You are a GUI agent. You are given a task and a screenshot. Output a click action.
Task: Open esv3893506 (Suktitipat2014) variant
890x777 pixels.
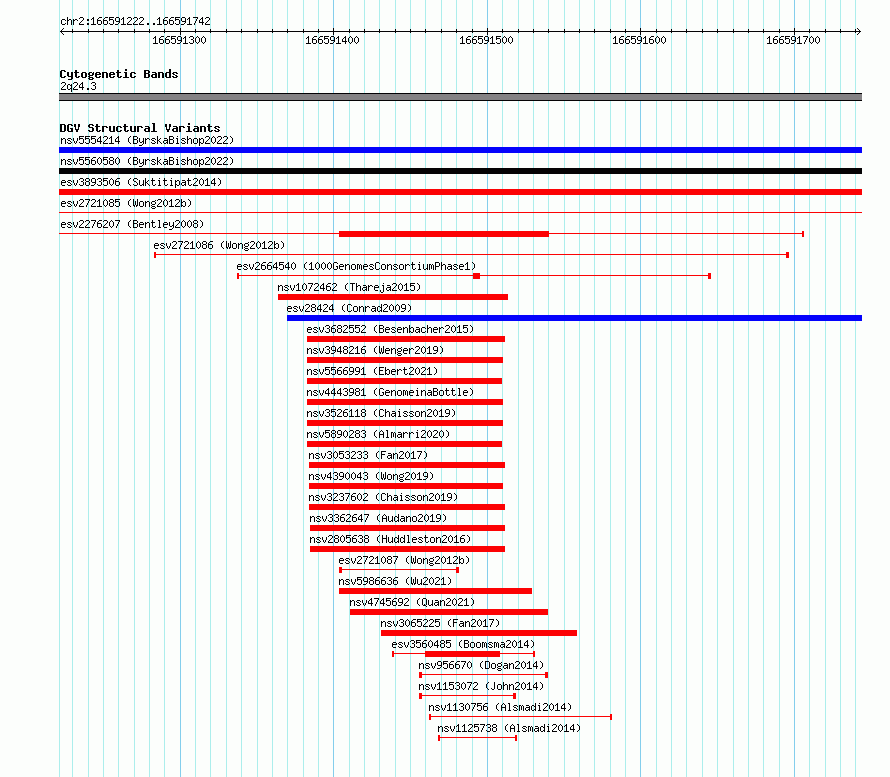(x=141, y=182)
